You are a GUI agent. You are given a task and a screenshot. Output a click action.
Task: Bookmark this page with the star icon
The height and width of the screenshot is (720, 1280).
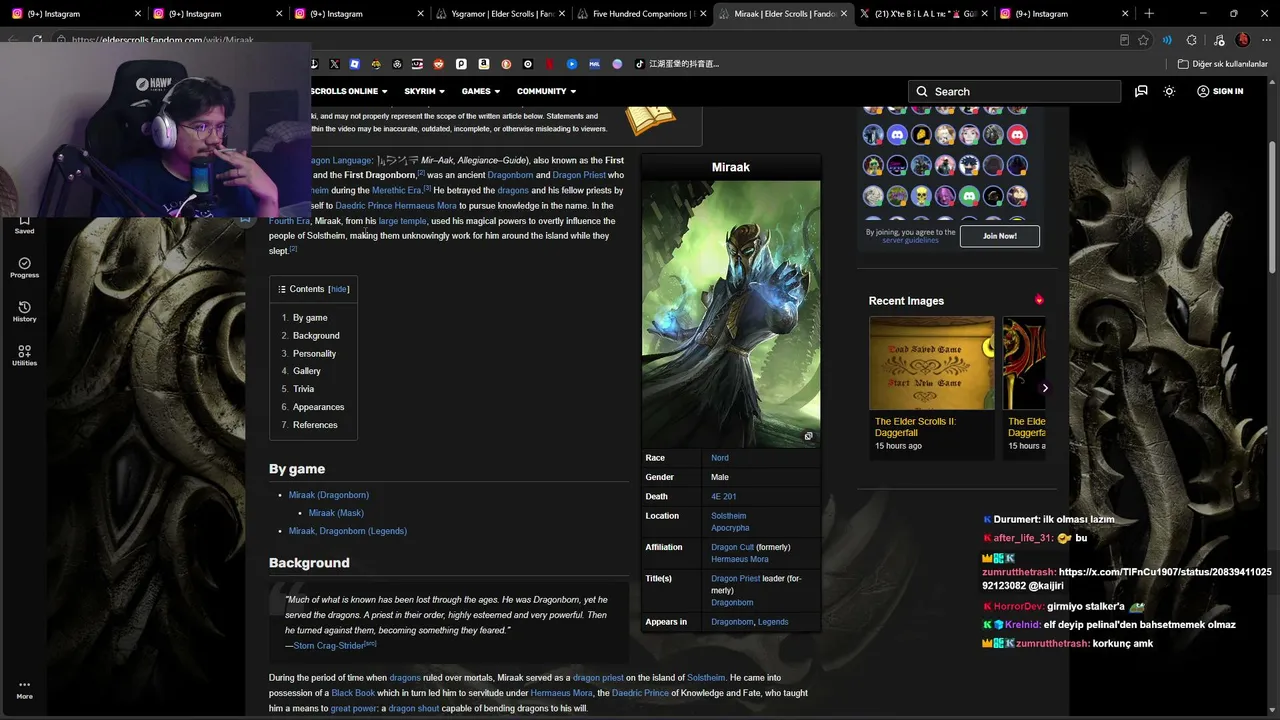coord(1143,40)
